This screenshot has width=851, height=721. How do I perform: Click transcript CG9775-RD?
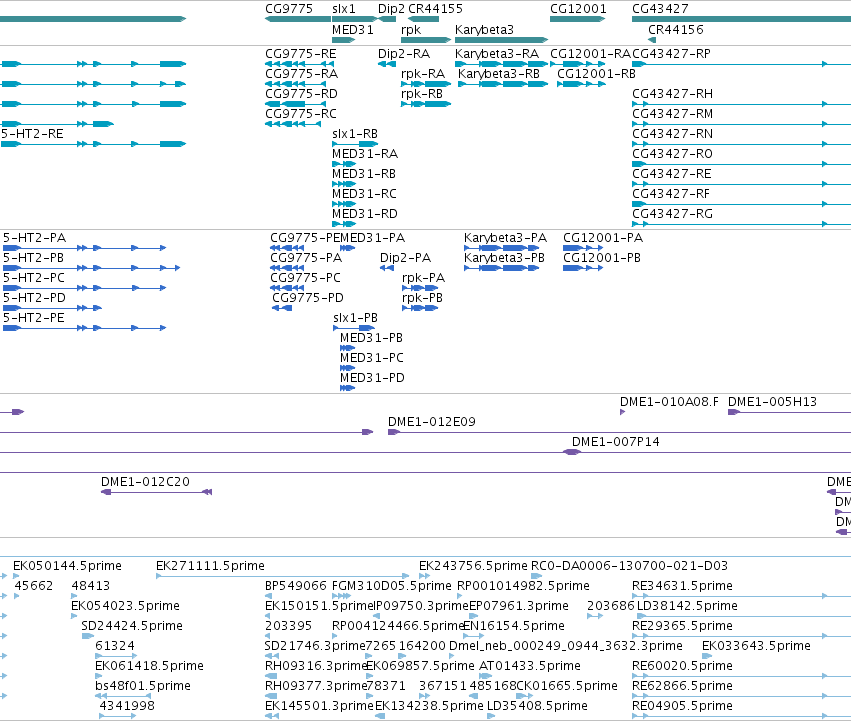tap(301, 94)
